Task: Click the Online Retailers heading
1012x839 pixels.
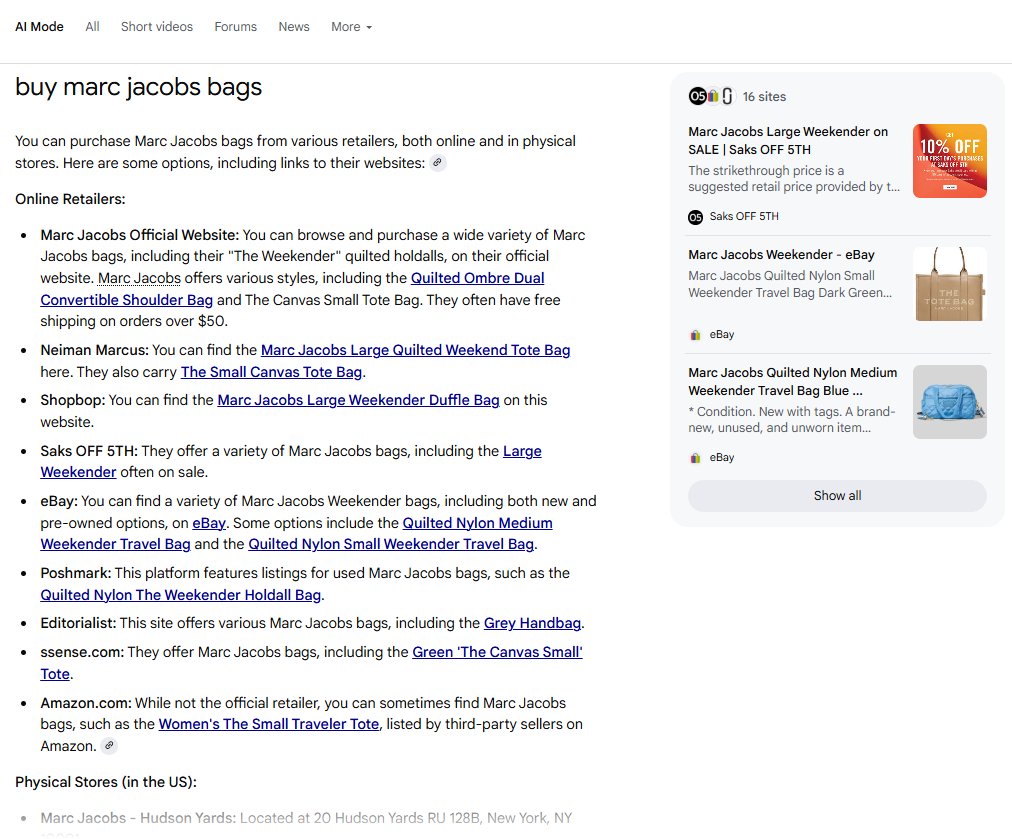Action: 70,199
